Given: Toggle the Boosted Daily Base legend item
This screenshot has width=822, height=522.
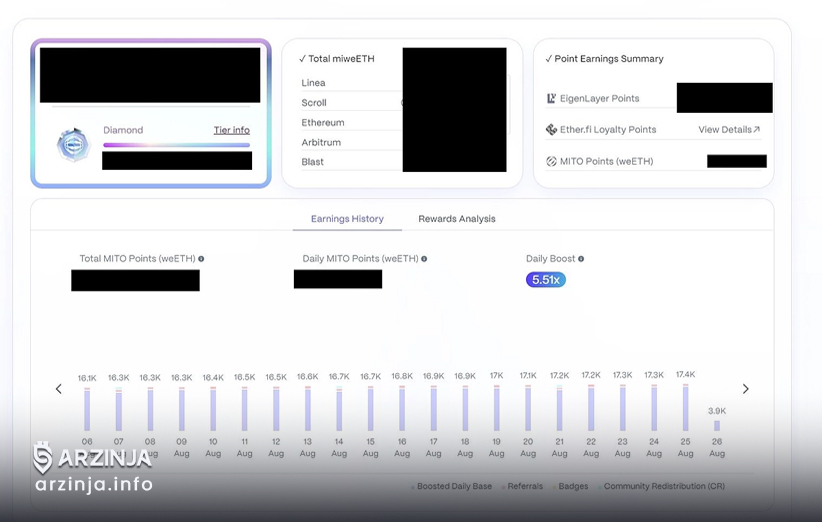Looking at the screenshot, I should [x=452, y=486].
